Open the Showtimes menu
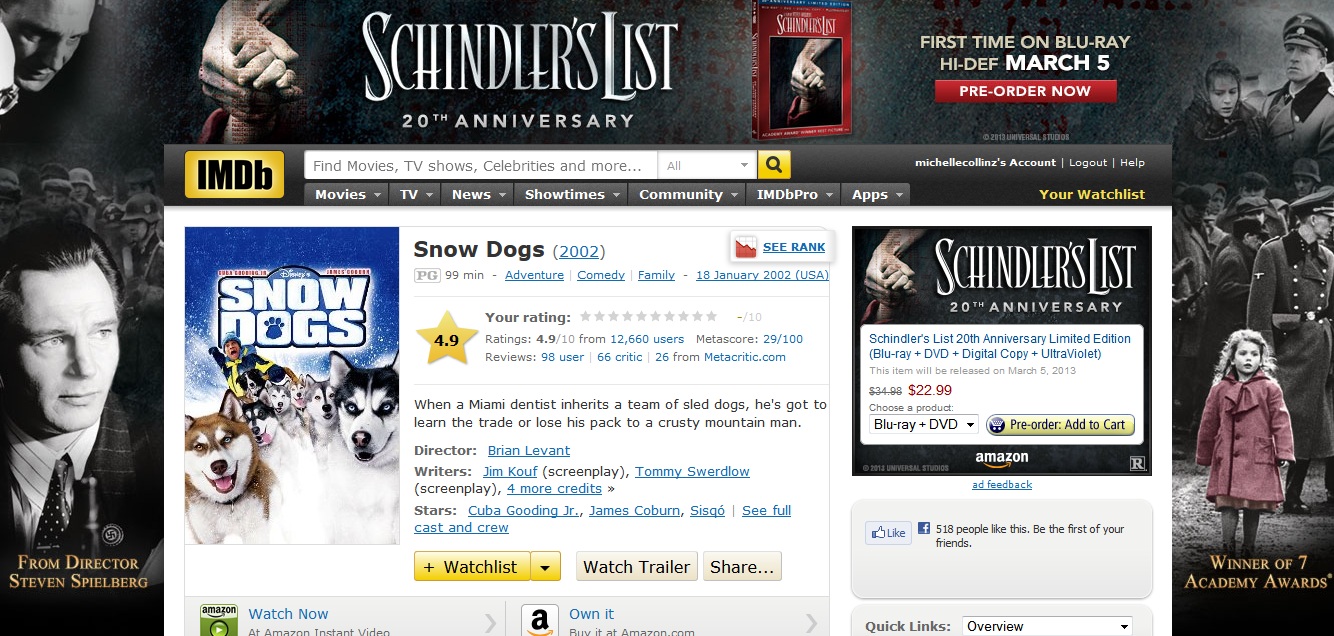Viewport: 1334px width, 636px height. click(x=571, y=195)
